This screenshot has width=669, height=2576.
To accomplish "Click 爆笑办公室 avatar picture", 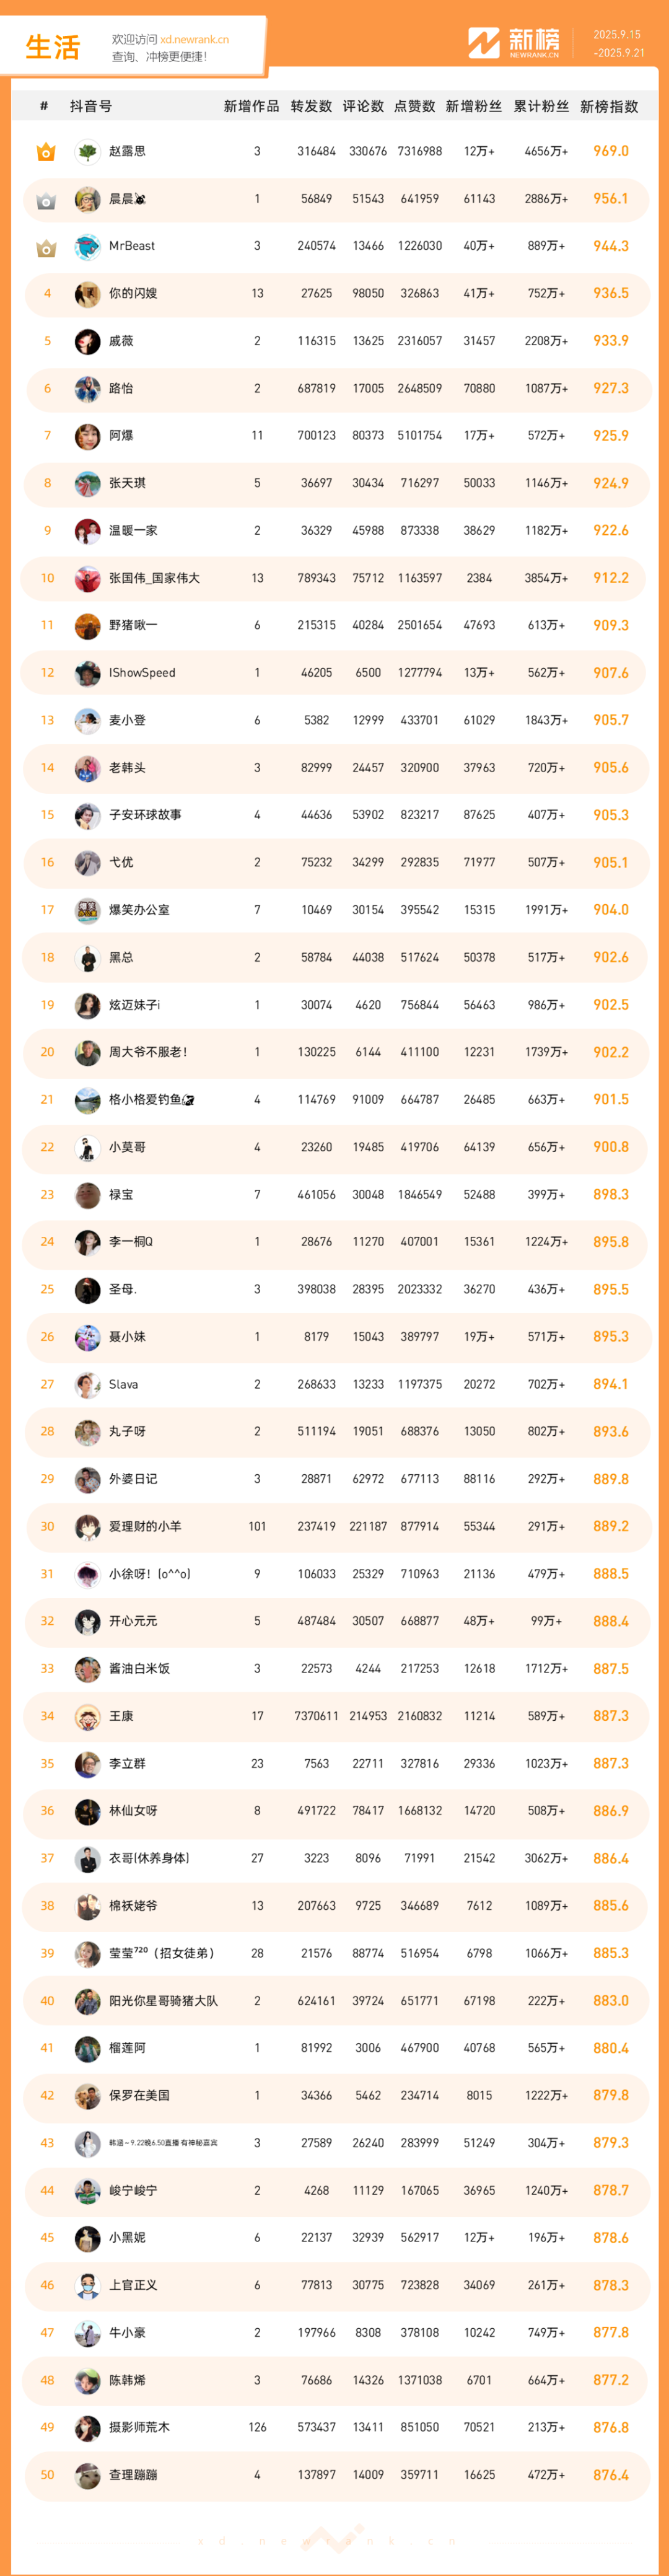I will pyautogui.click(x=87, y=910).
